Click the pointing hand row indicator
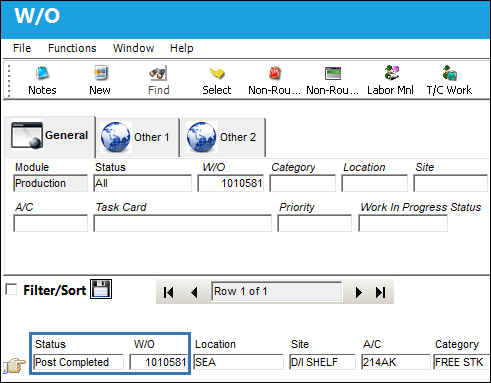The width and height of the screenshot is (491, 383). pos(14,365)
